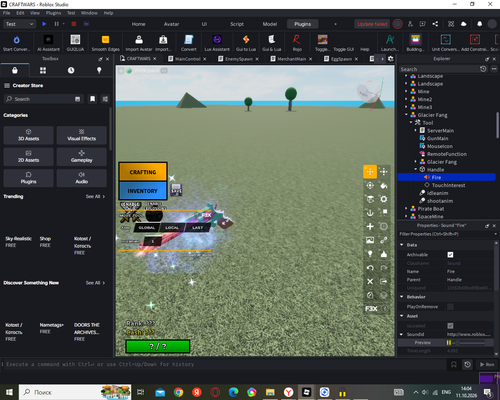The width and height of the screenshot is (500, 400).
Task: Click the F3X delete X tool
Action: tap(370, 281)
